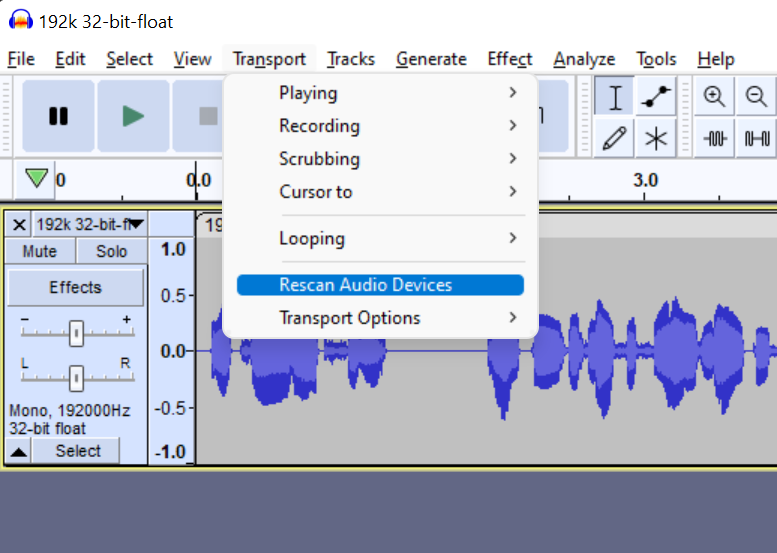Click the Mono, 192000Hz track info text

pyautogui.click(x=70, y=410)
